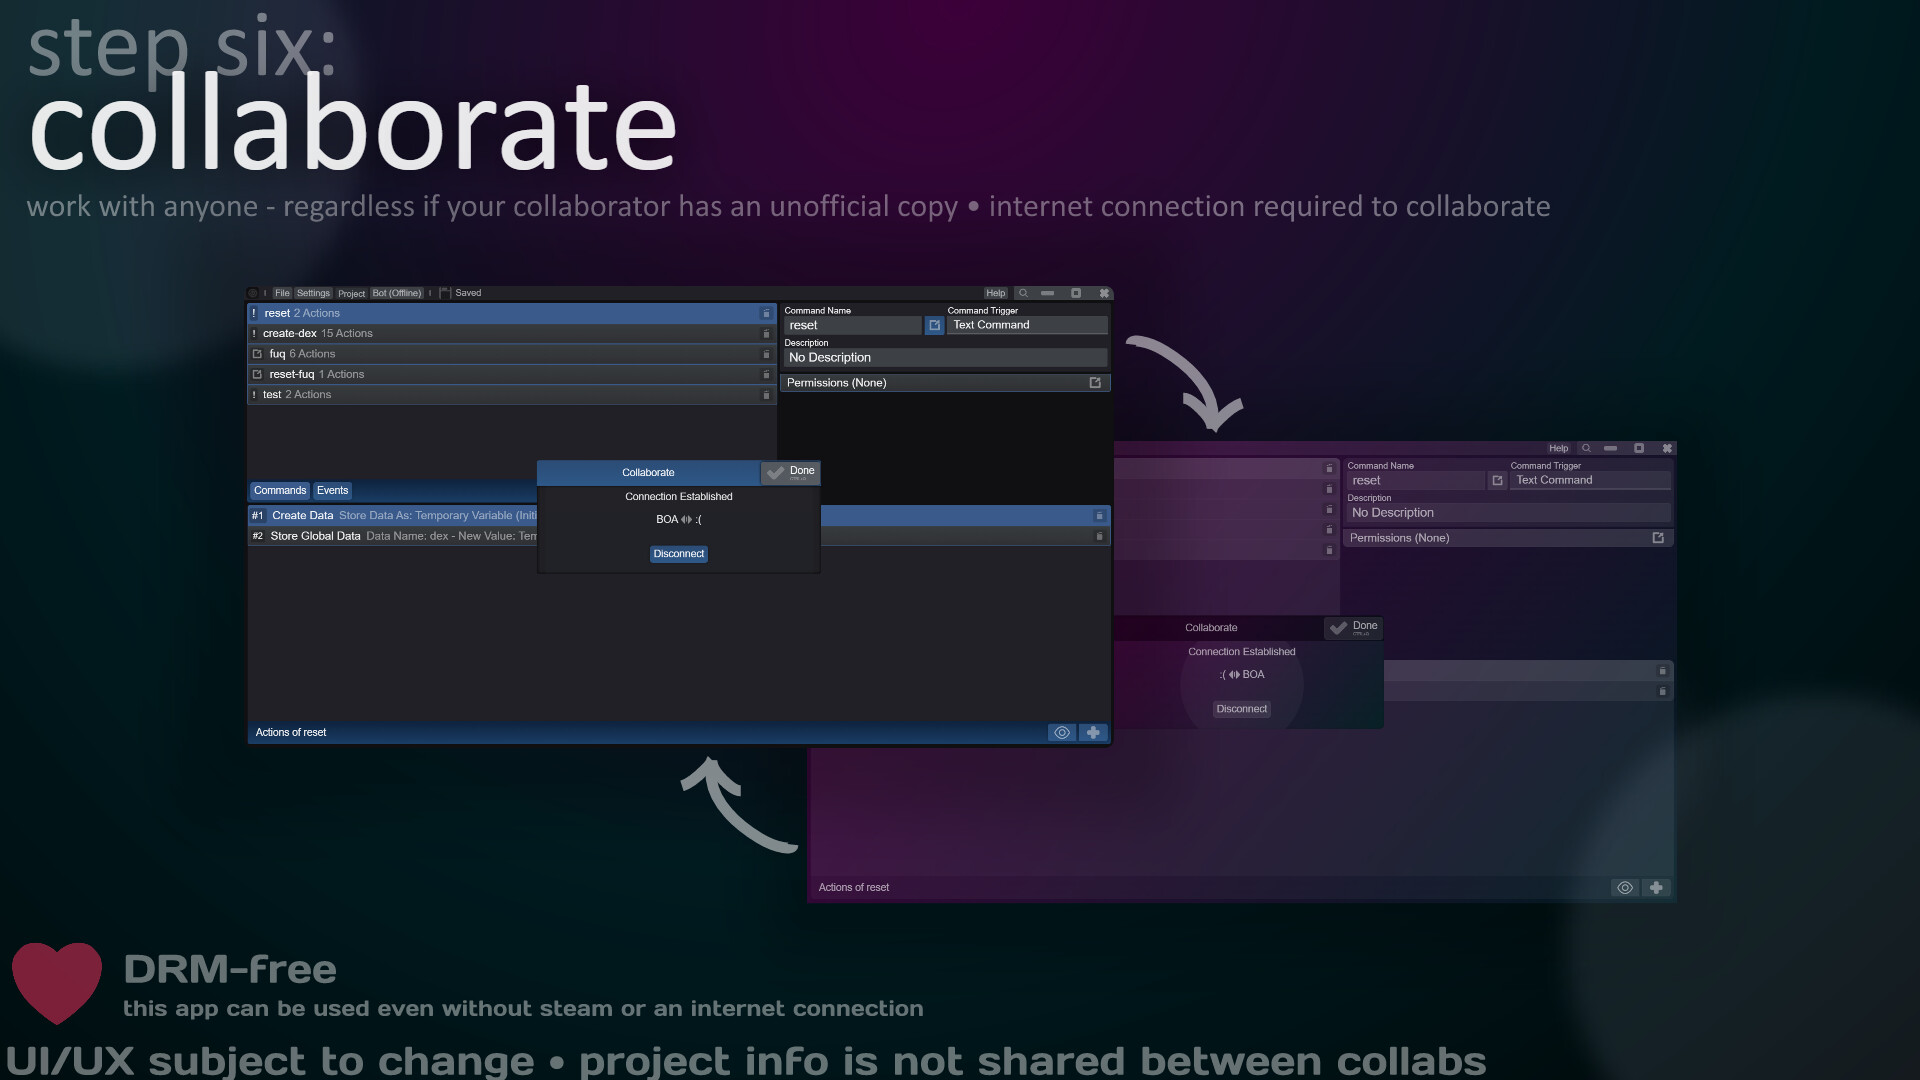The height and width of the screenshot is (1080, 1920).
Task: Delete the "test" command via its trash icon
Action: tap(766, 395)
